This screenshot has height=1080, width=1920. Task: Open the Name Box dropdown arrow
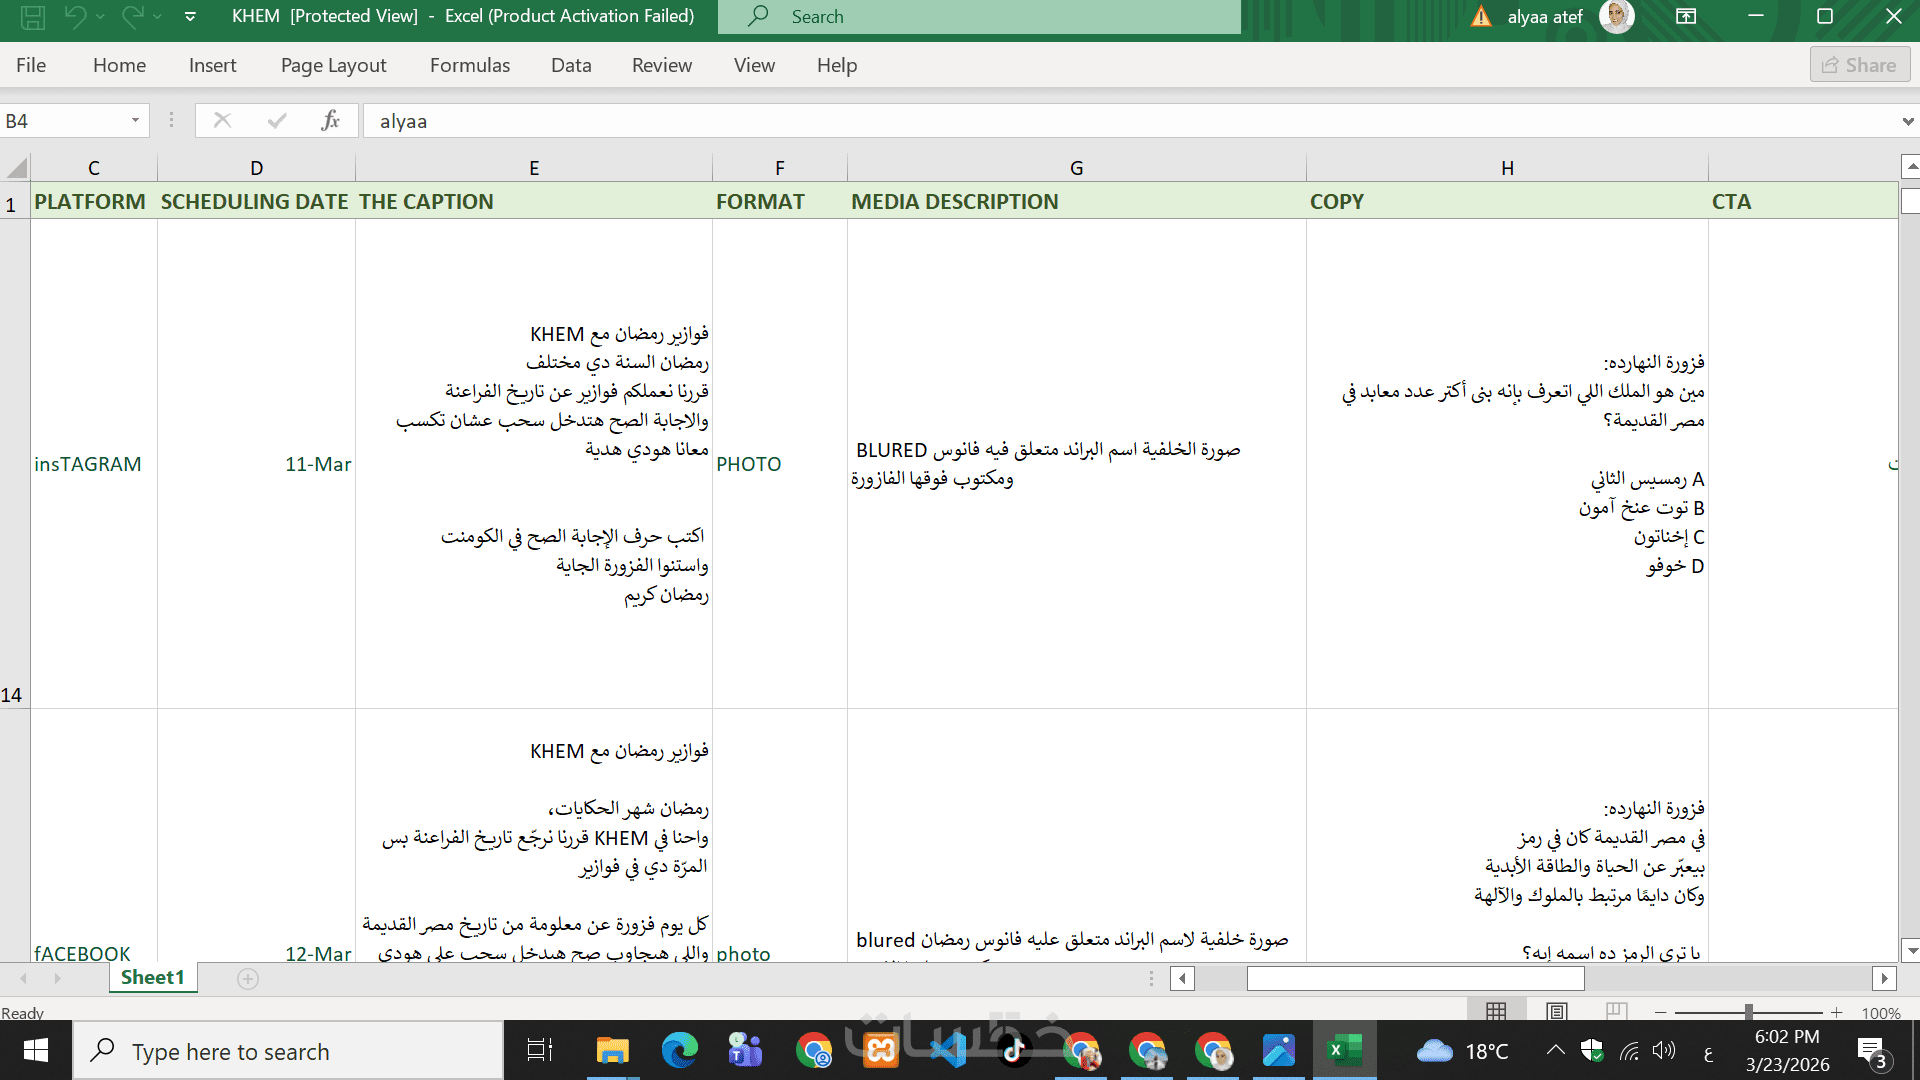click(x=135, y=121)
